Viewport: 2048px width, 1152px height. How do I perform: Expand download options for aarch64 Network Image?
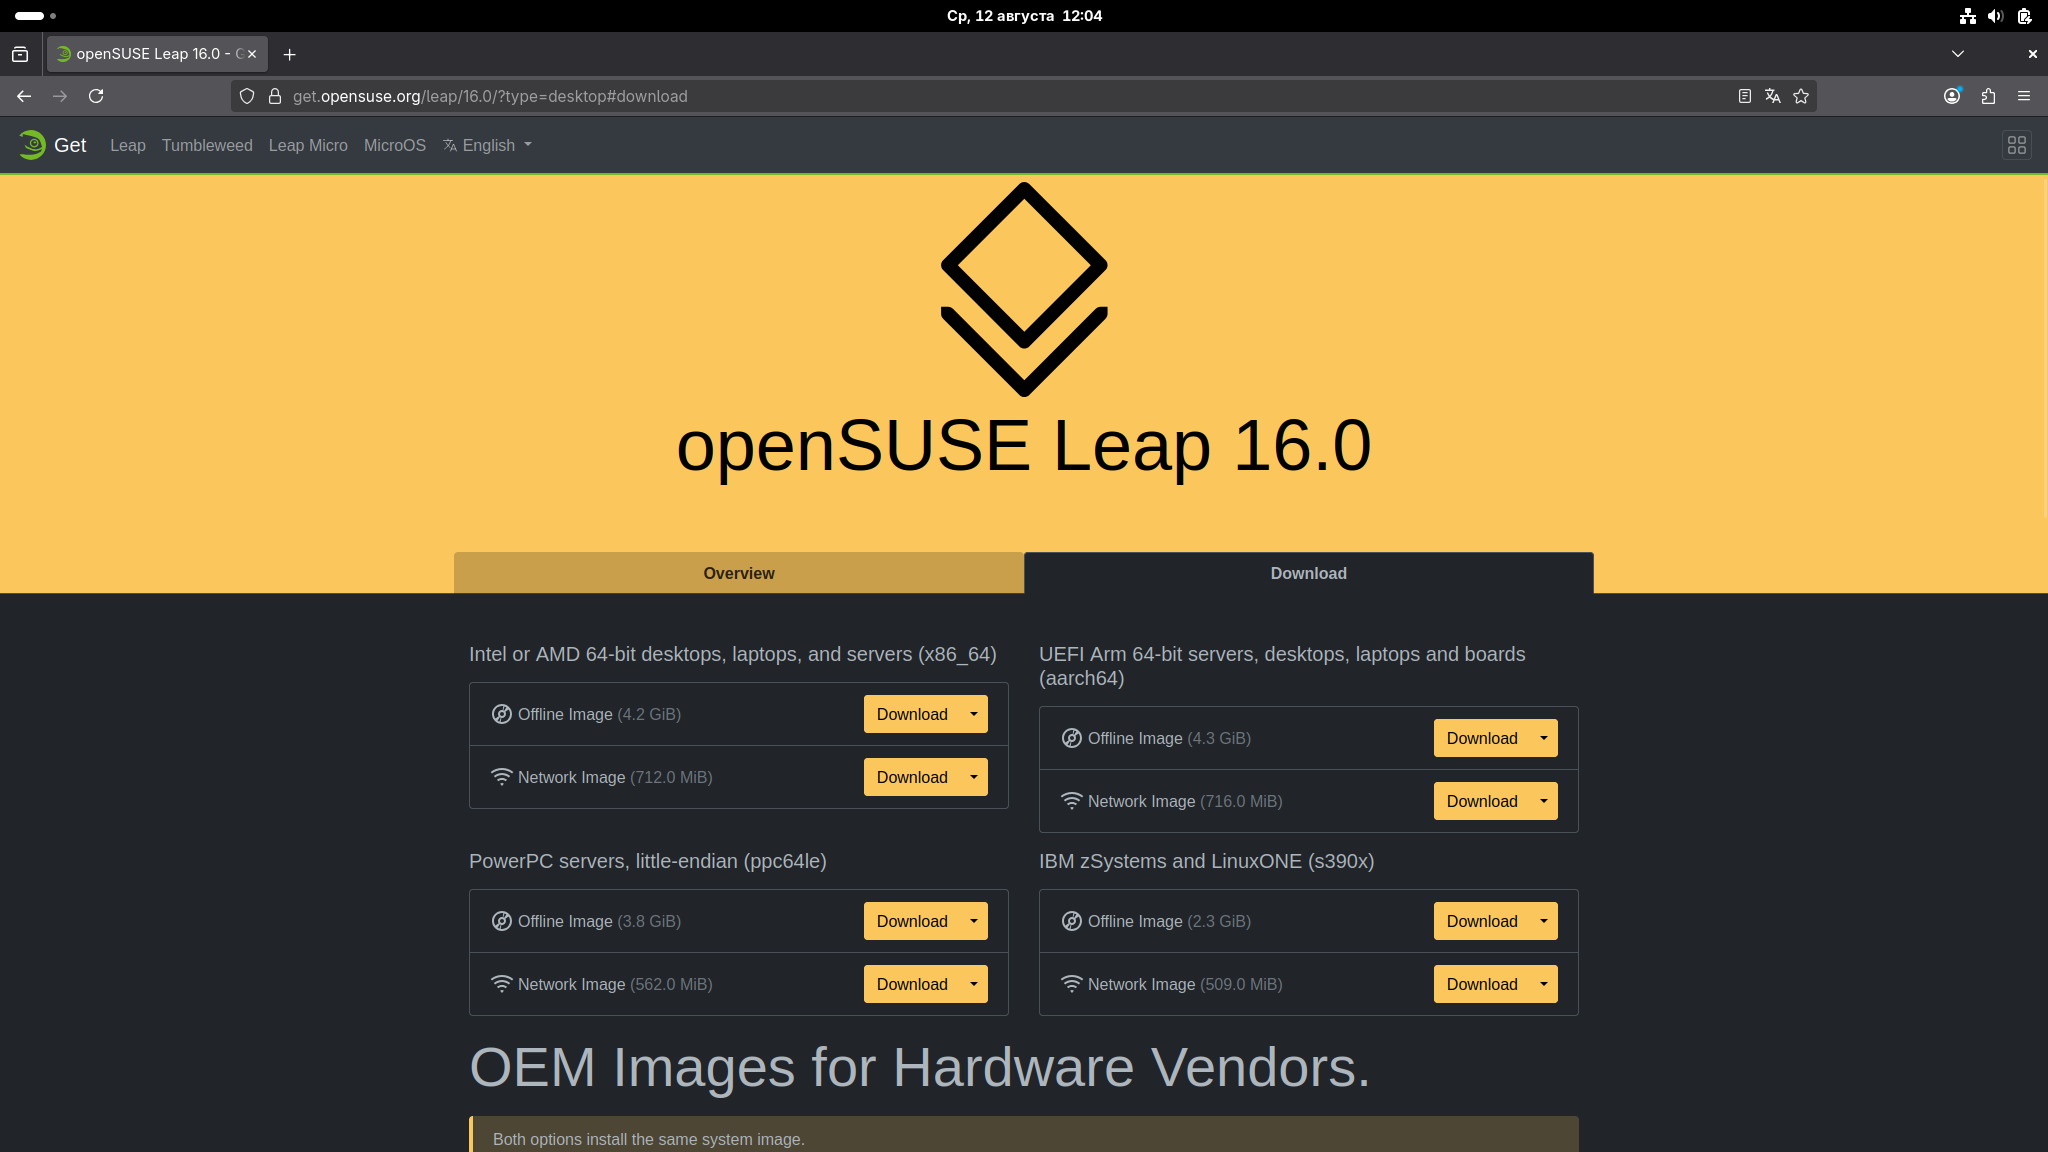coord(1544,801)
